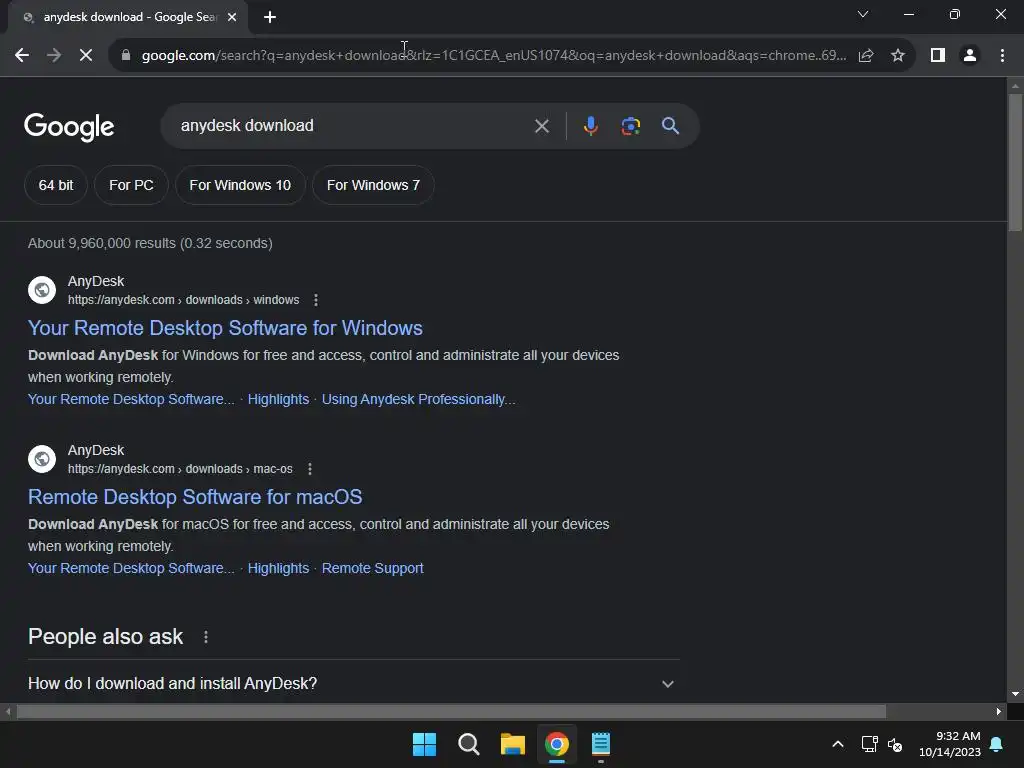Open Chrome side panel
The image size is (1024, 768).
(938, 56)
